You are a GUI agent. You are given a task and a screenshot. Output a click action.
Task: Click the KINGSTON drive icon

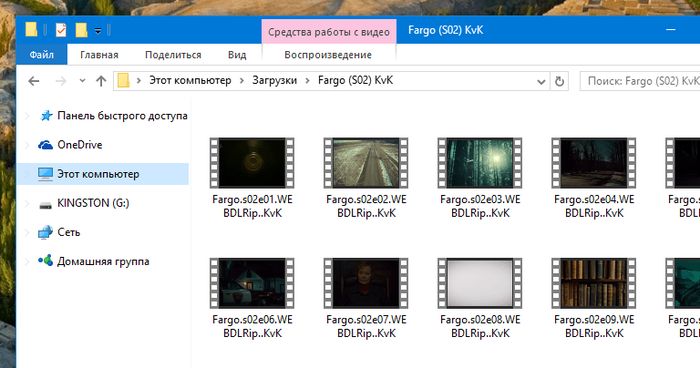pos(46,205)
